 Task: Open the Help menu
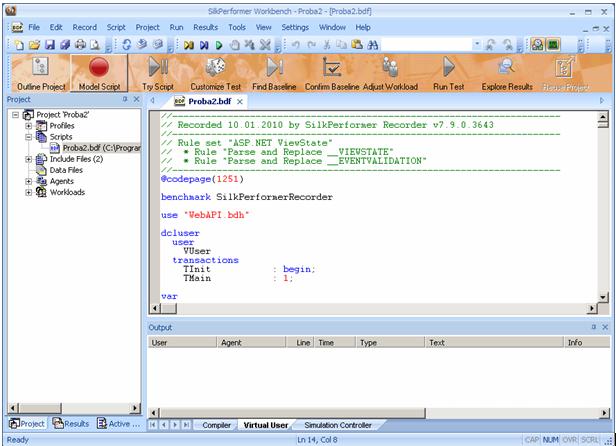point(363,28)
